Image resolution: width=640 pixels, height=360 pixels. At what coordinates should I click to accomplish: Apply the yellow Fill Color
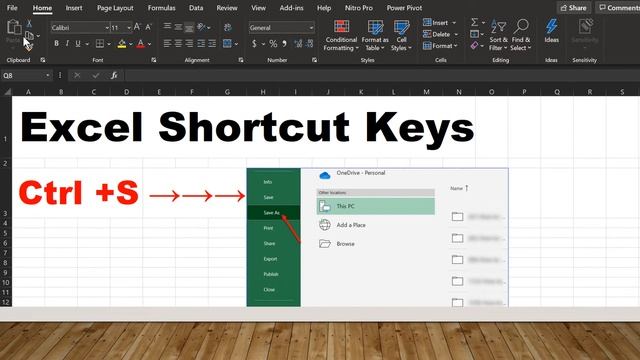[x=122, y=43]
